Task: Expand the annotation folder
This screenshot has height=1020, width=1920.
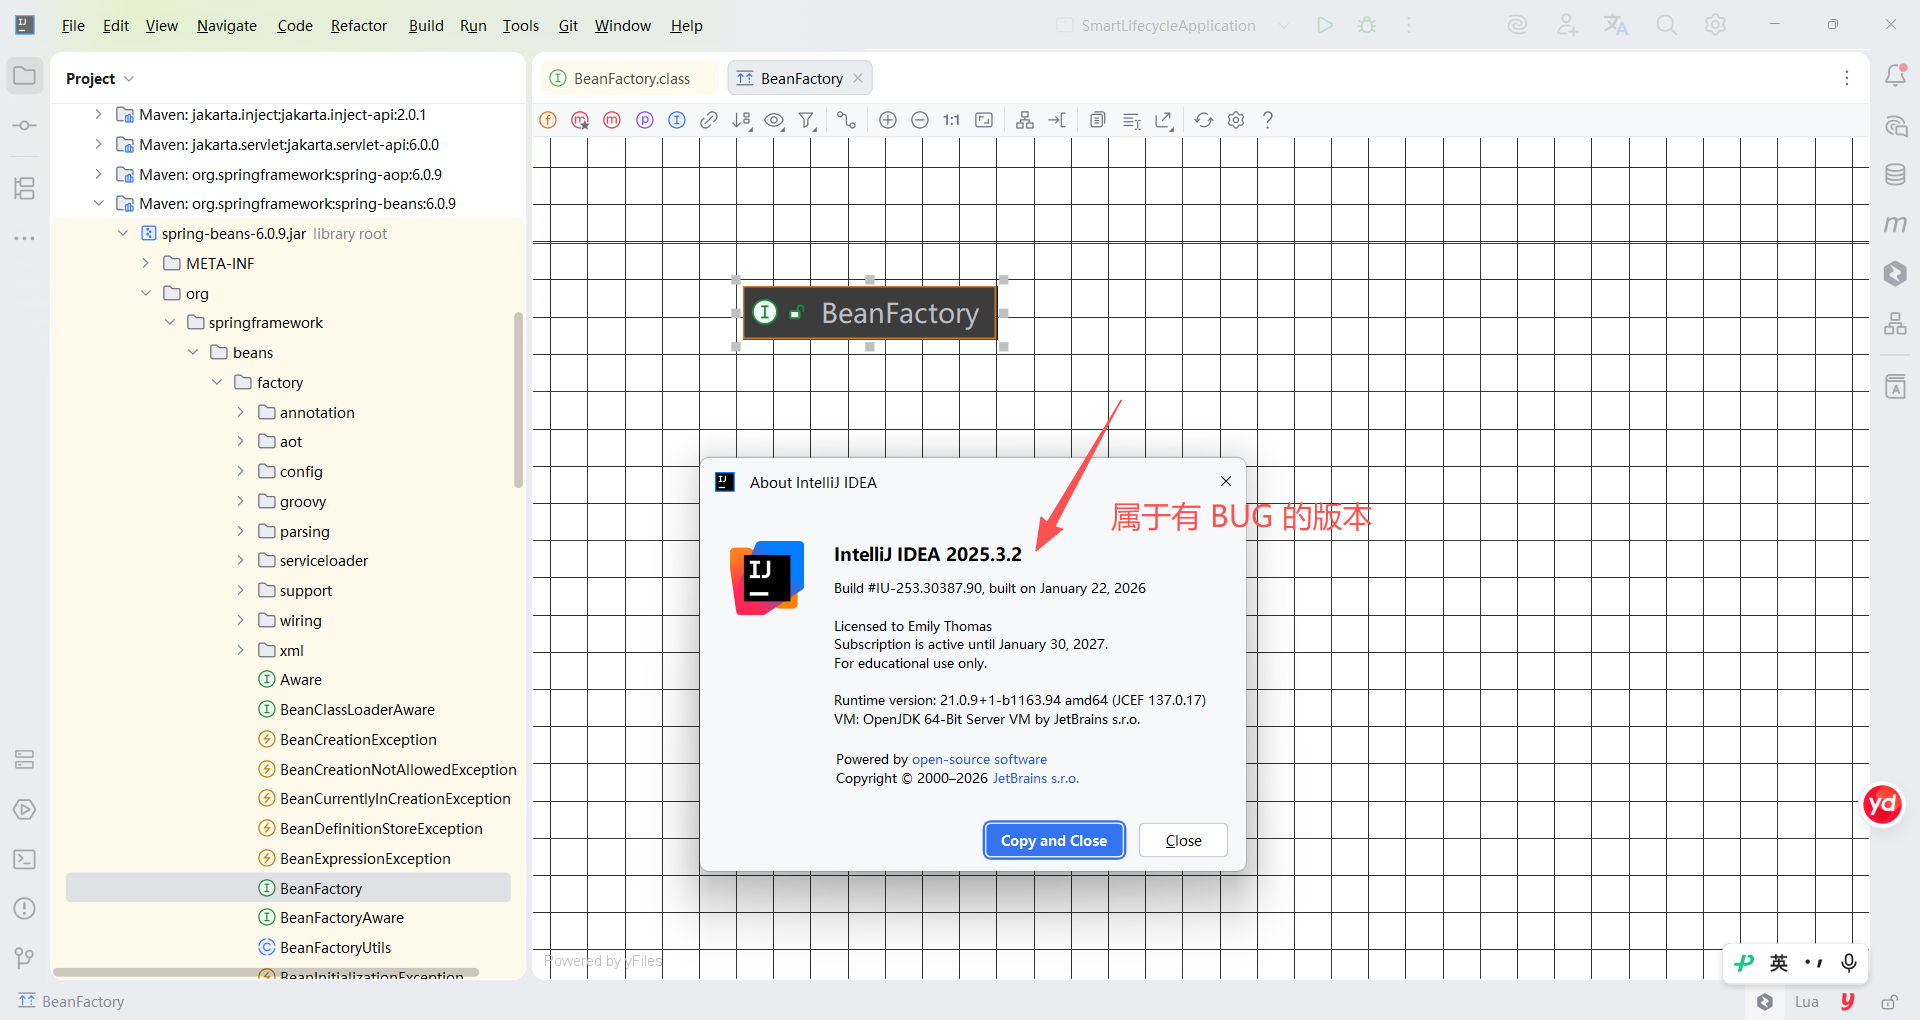Action: tap(241, 412)
